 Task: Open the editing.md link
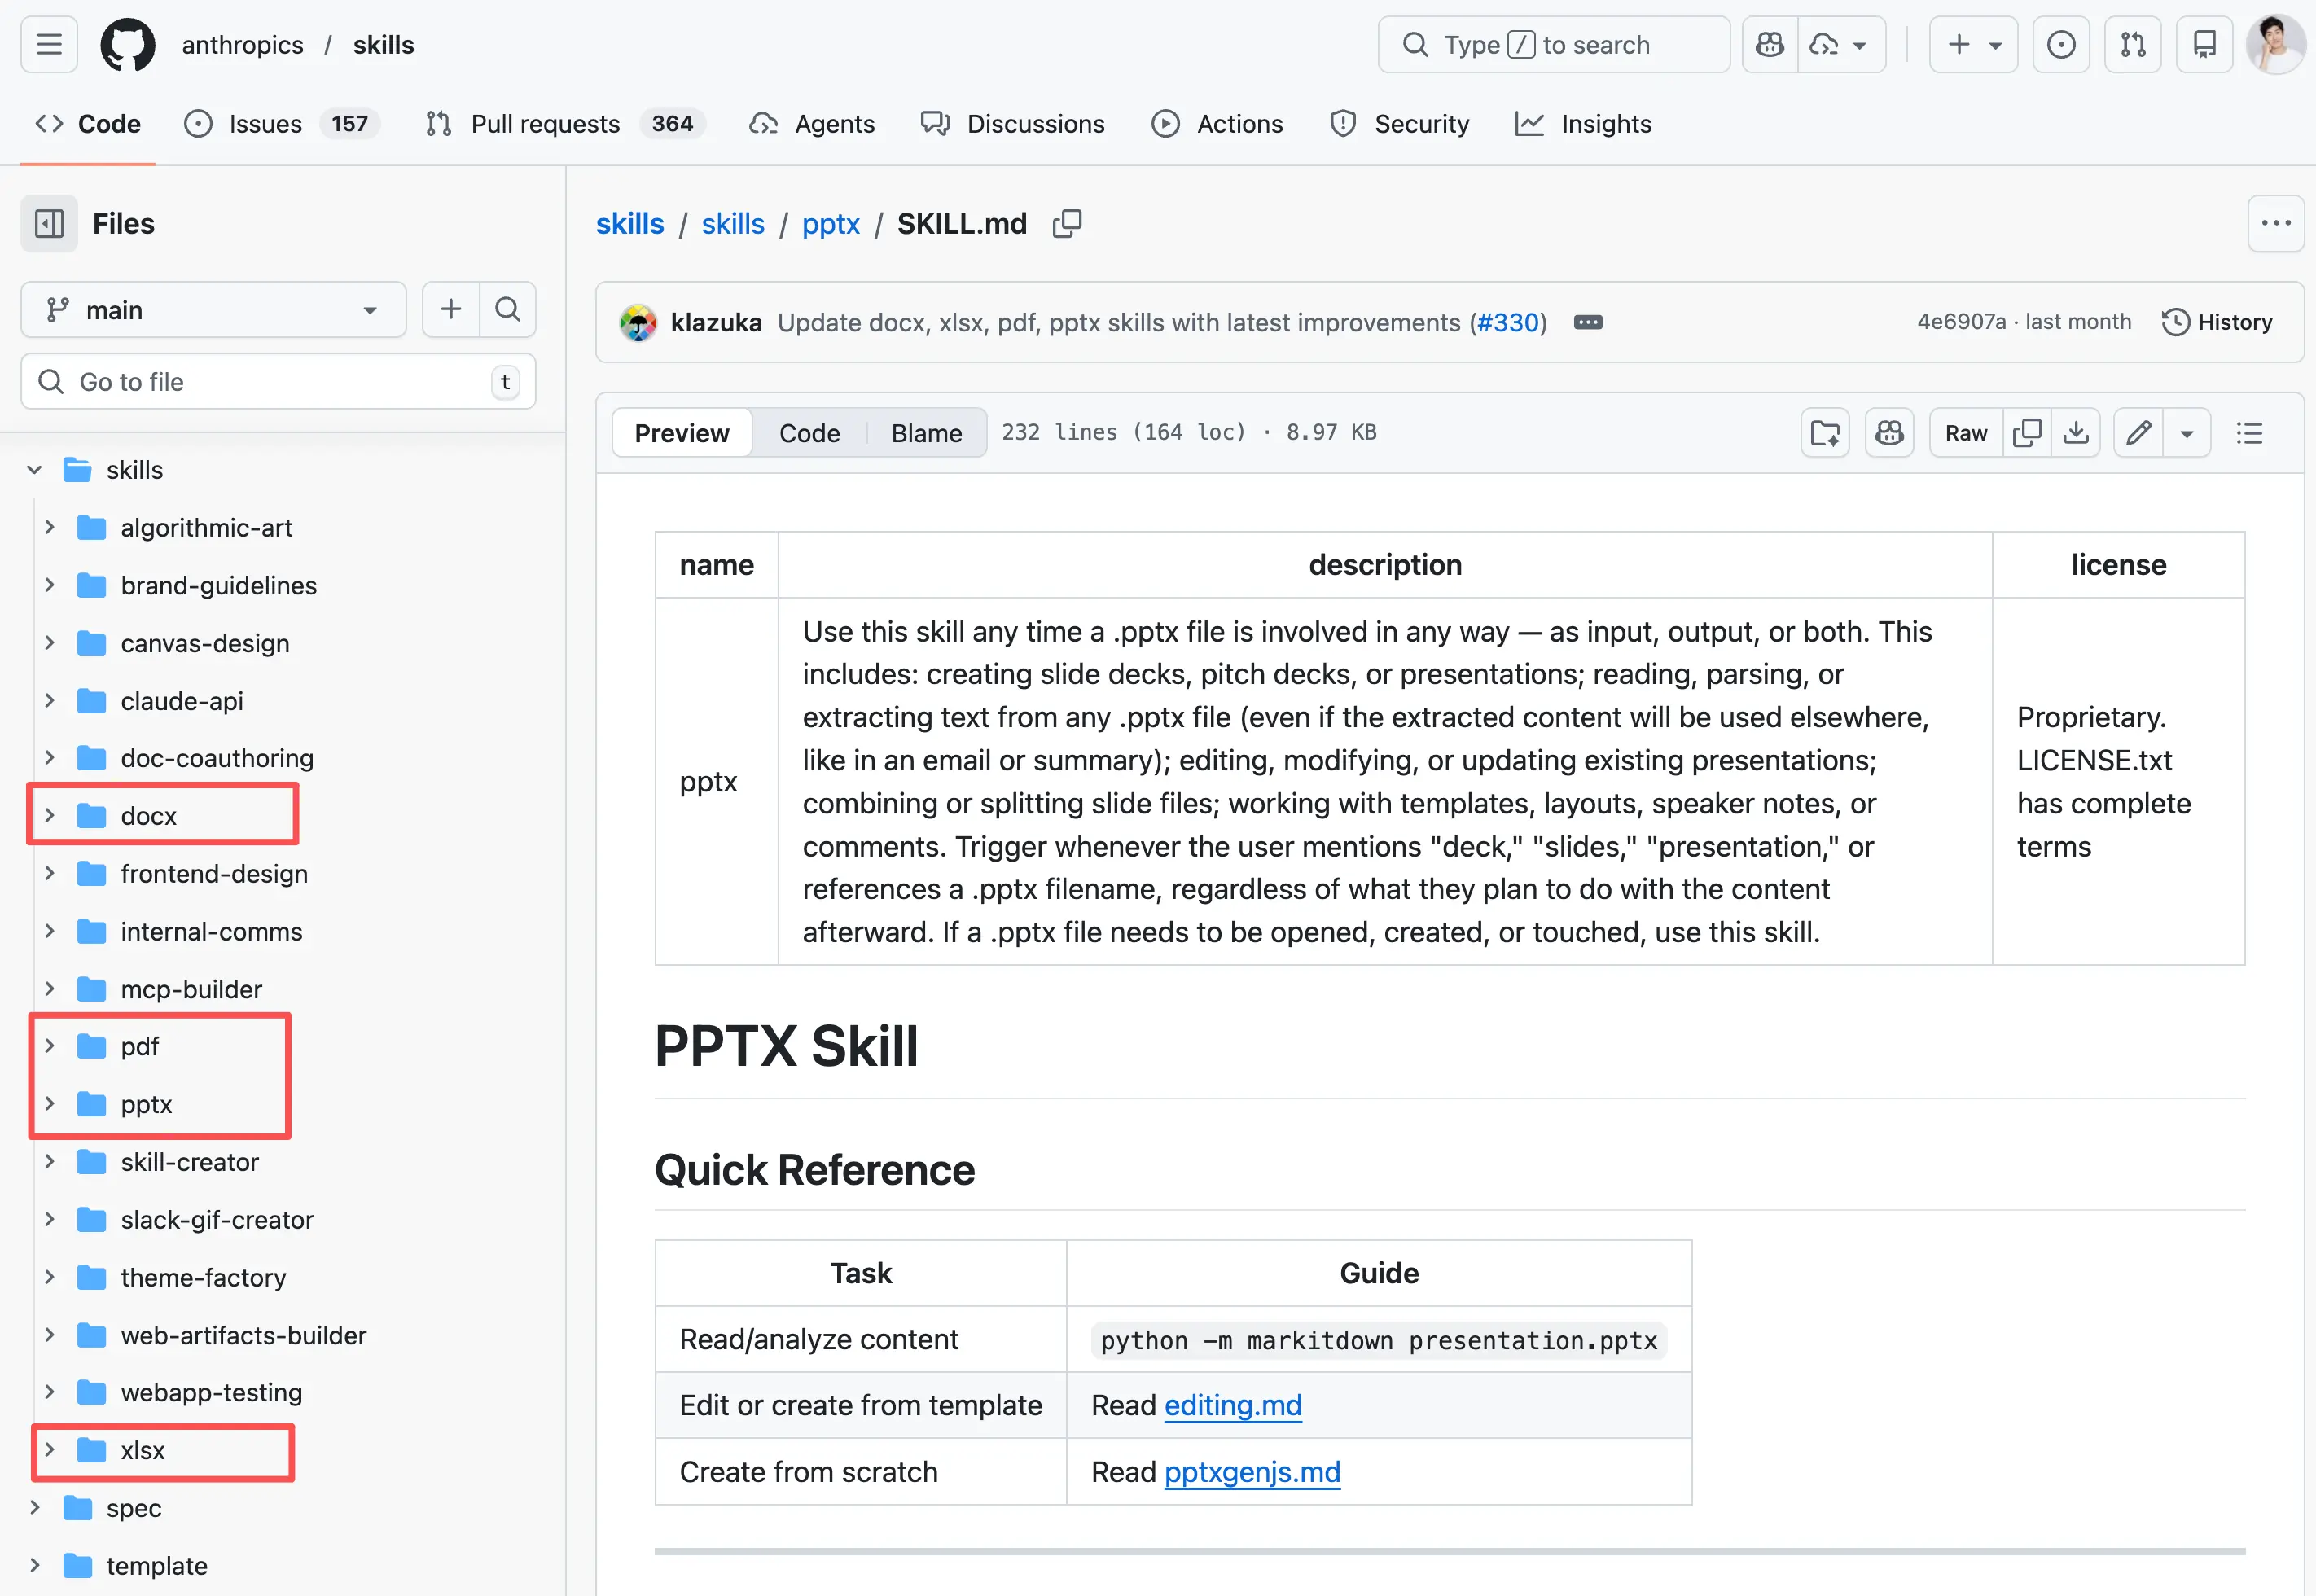point(1232,1405)
